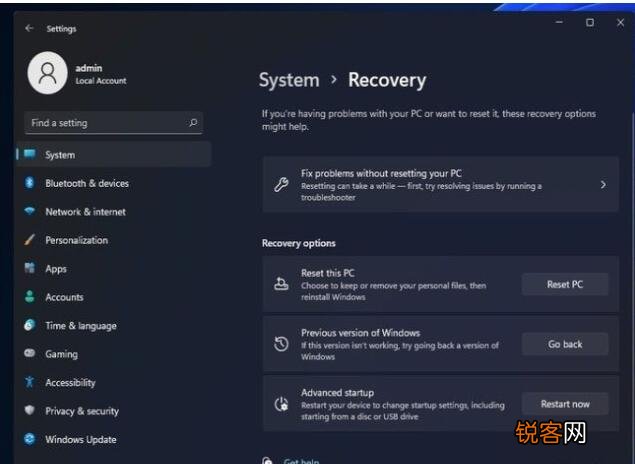
Task: Click the Reset PC button
Action: coord(565,284)
